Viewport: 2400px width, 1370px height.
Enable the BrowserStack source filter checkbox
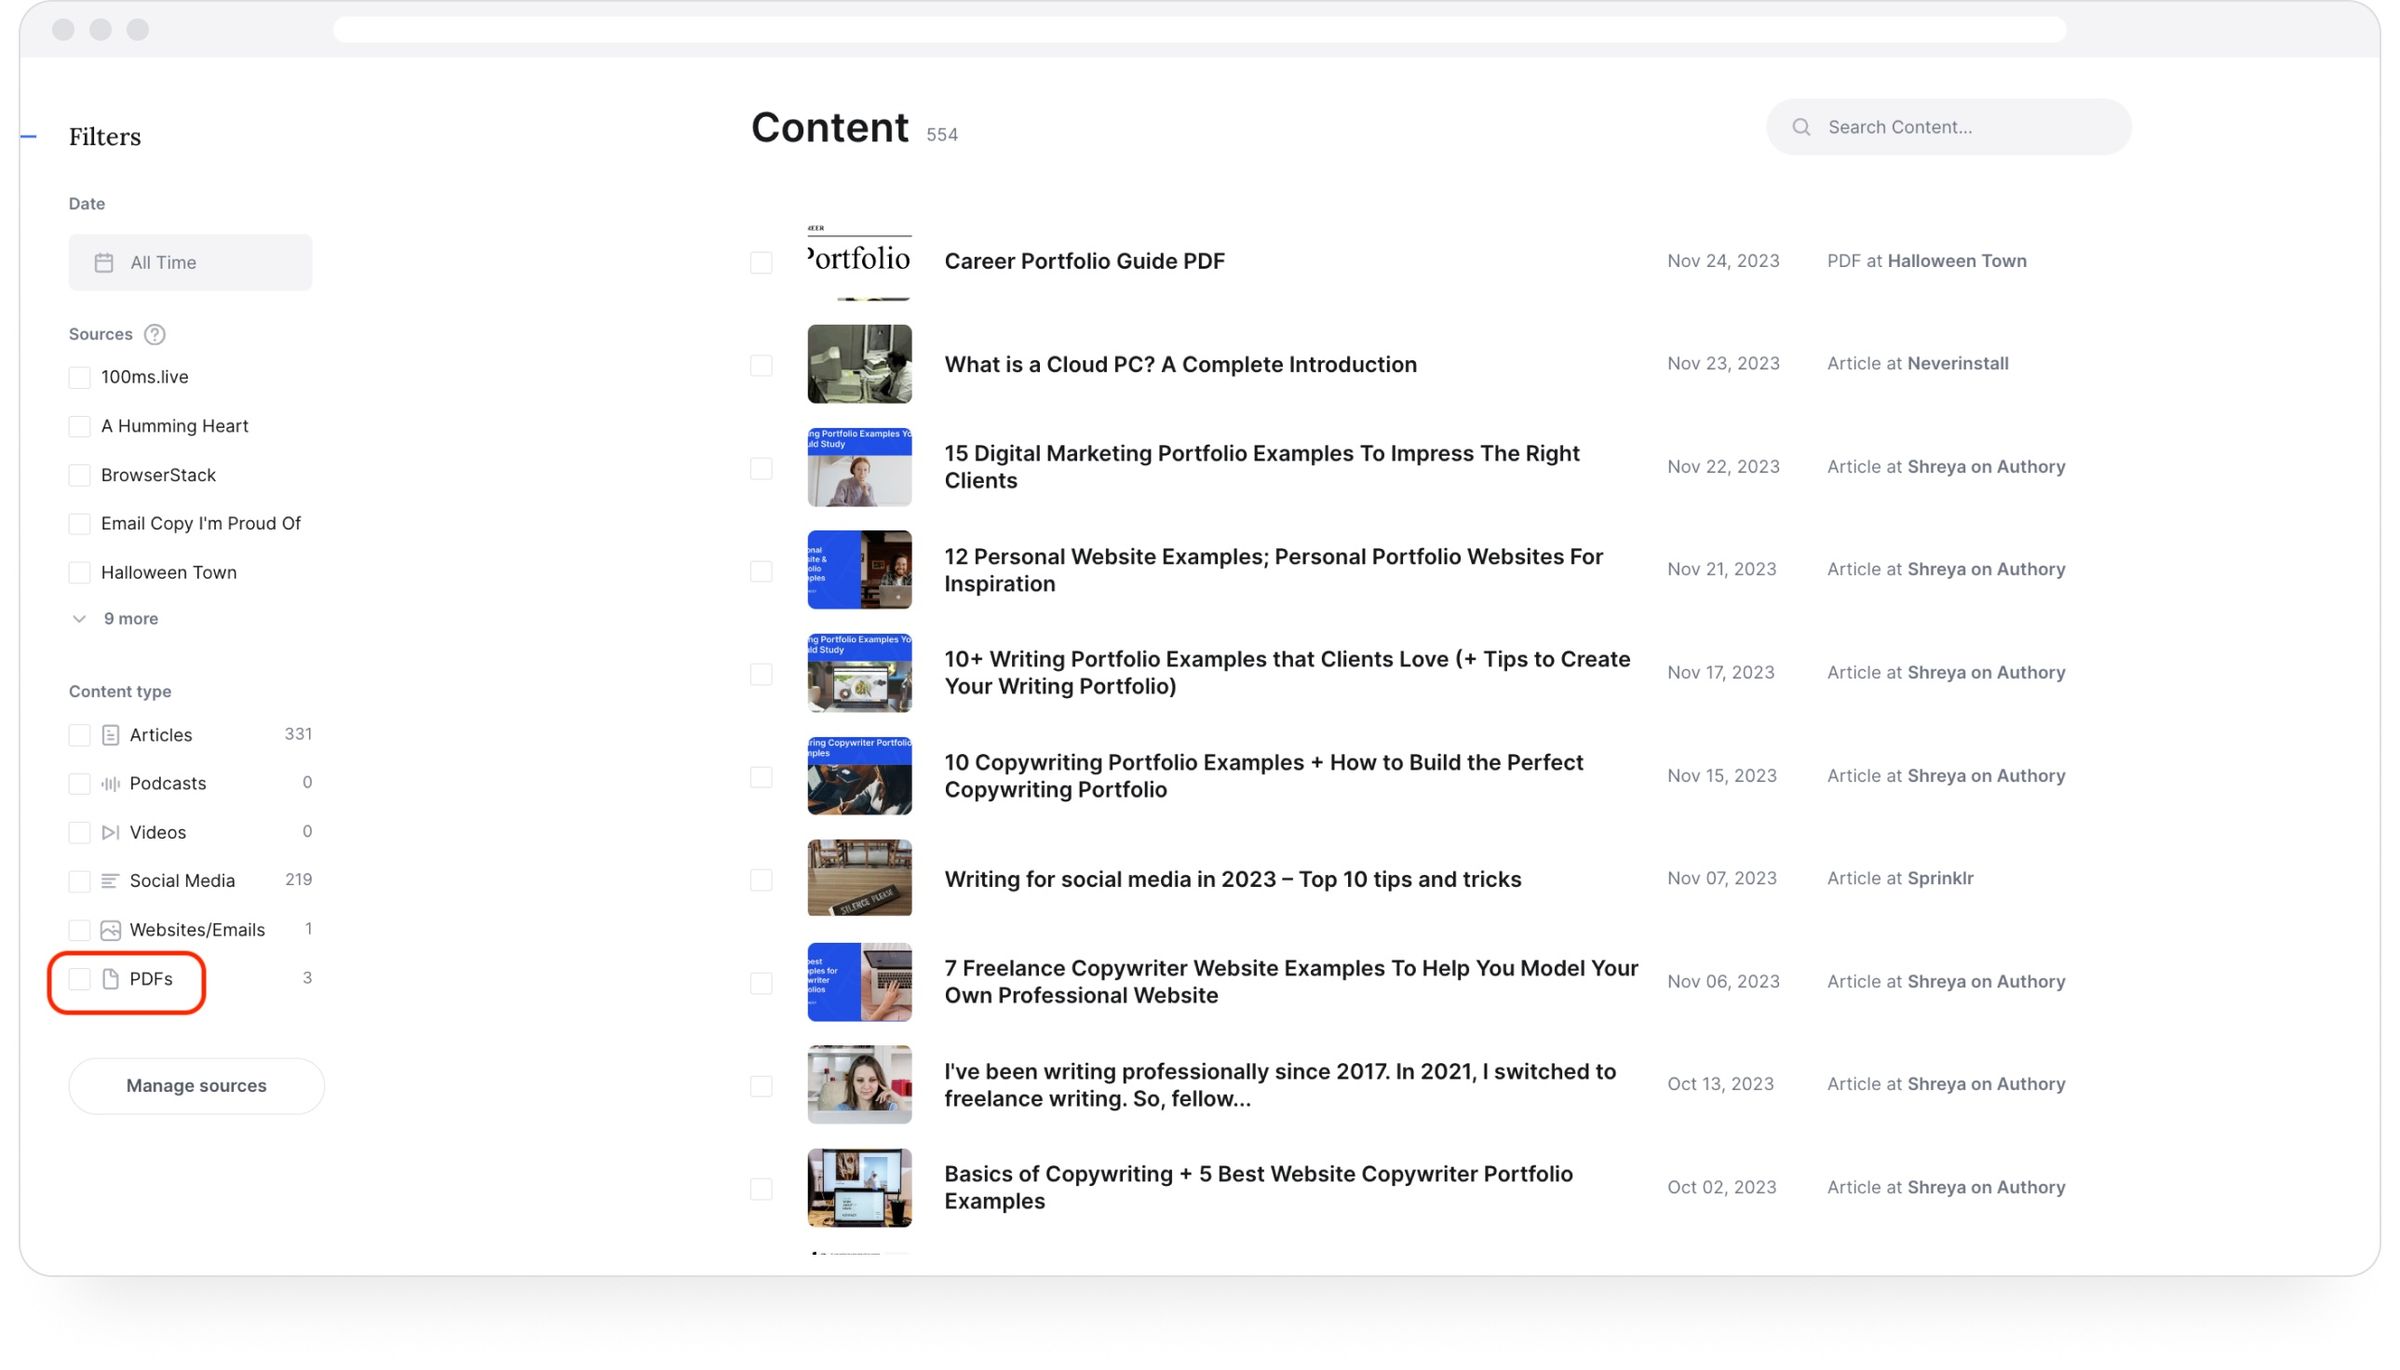pos(79,475)
